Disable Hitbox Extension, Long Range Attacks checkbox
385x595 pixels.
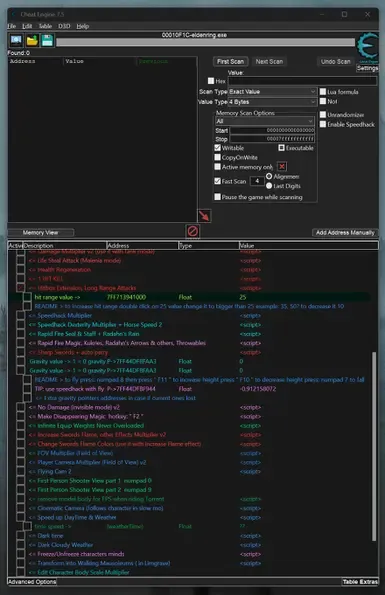pos(20,288)
